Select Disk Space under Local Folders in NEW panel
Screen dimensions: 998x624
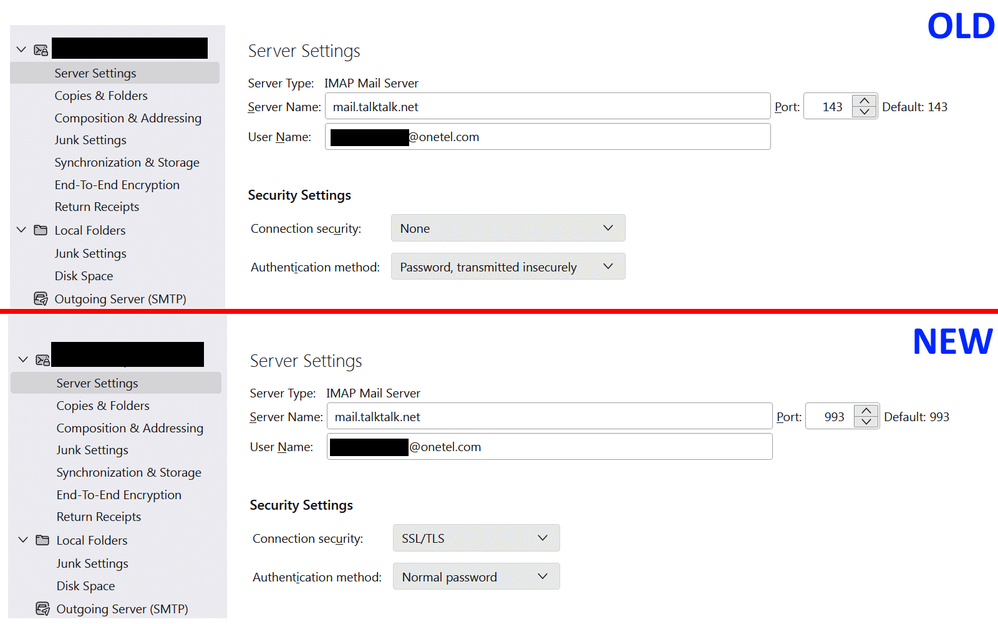pos(84,585)
